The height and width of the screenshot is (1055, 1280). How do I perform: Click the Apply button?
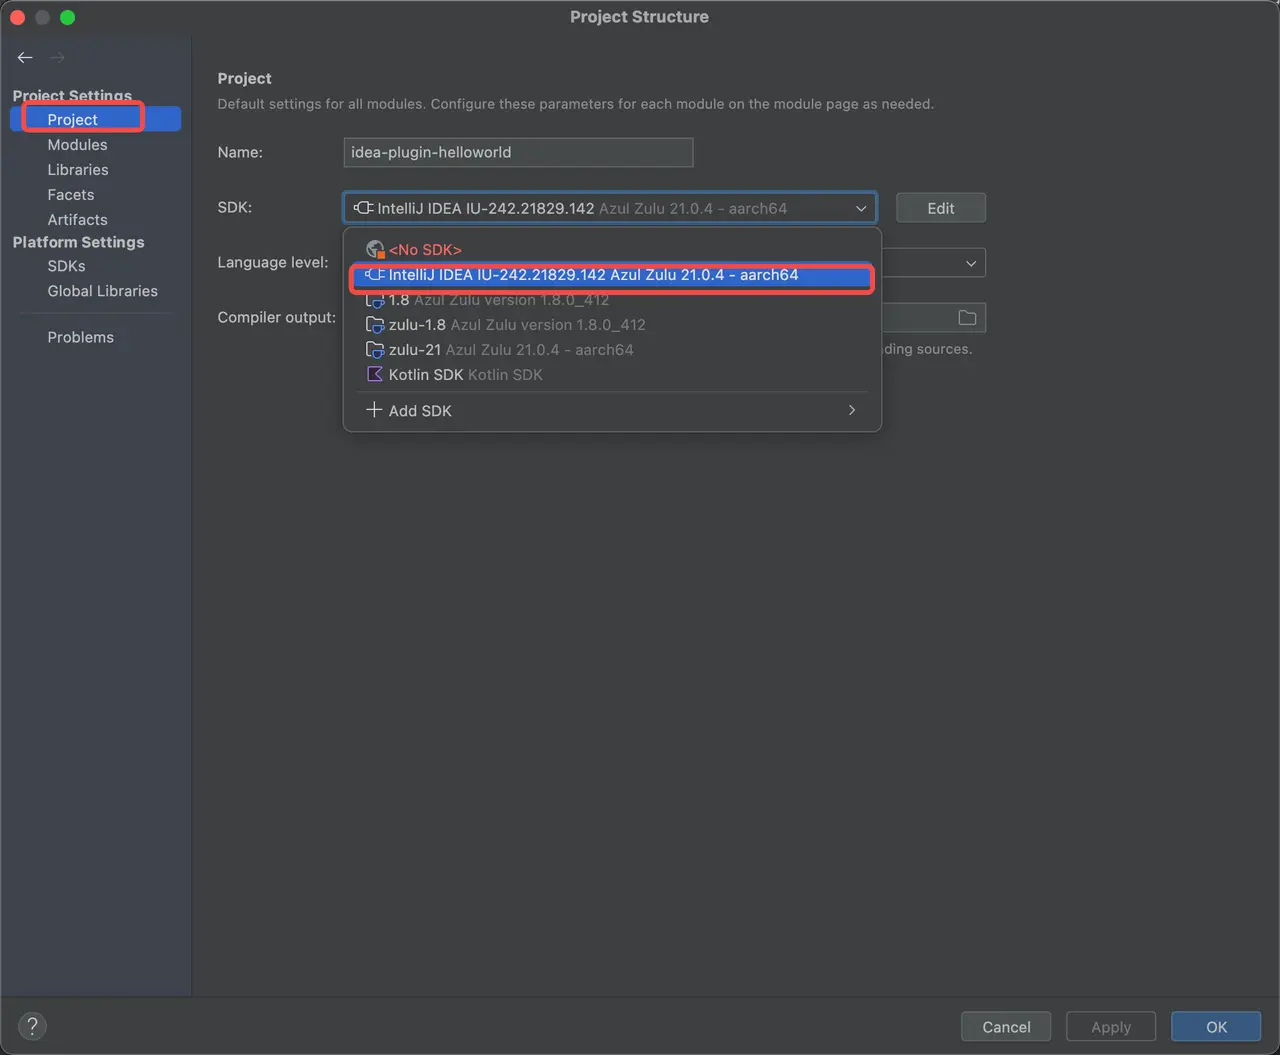click(x=1111, y=1027)
